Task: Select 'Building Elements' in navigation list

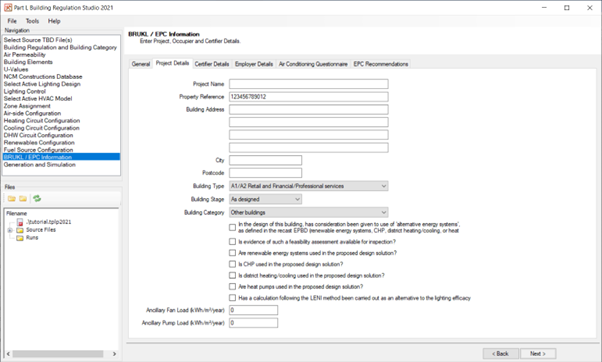Action: pos(28,62)
